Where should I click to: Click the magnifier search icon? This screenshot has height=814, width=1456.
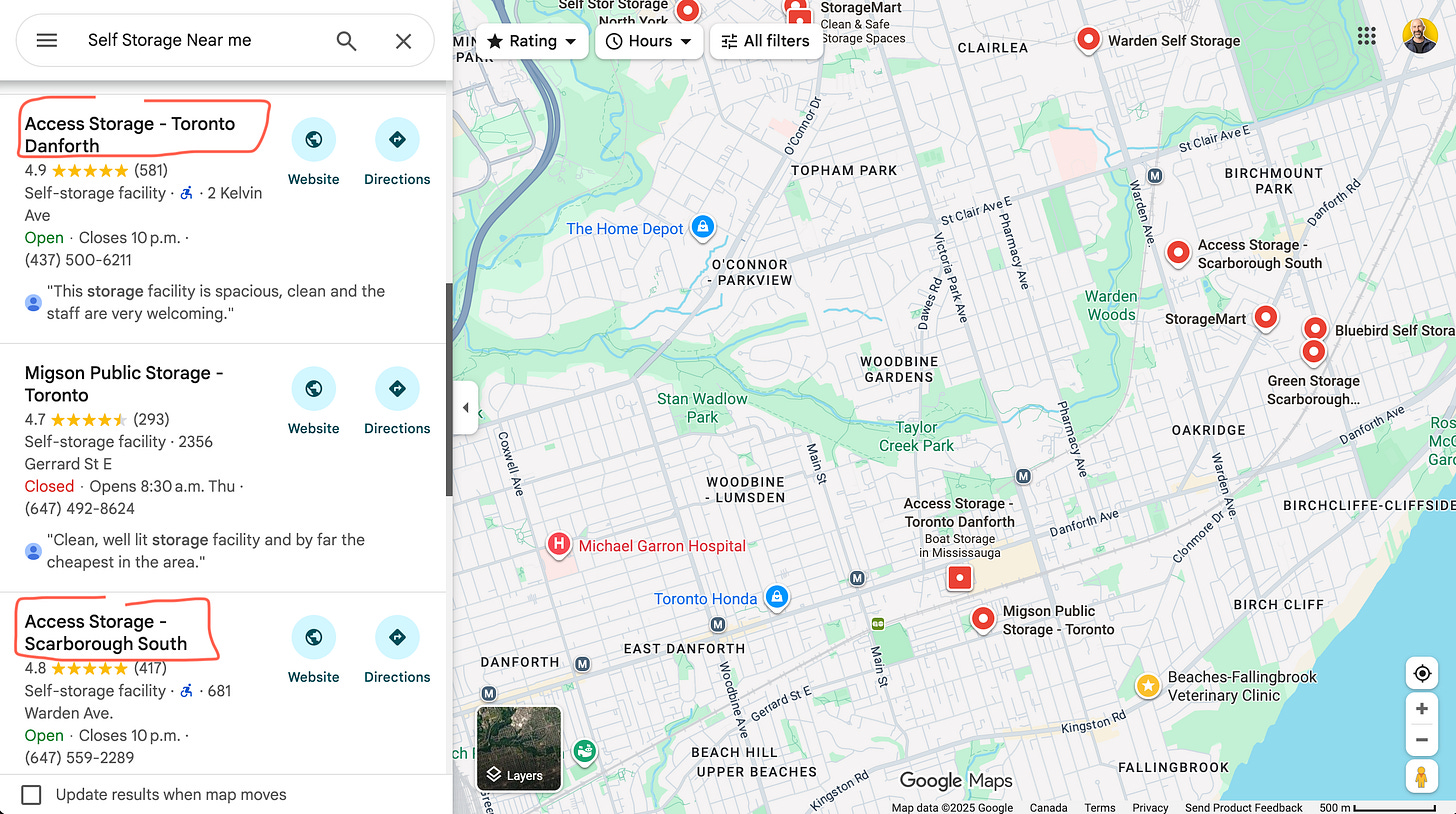click(346, 41)
